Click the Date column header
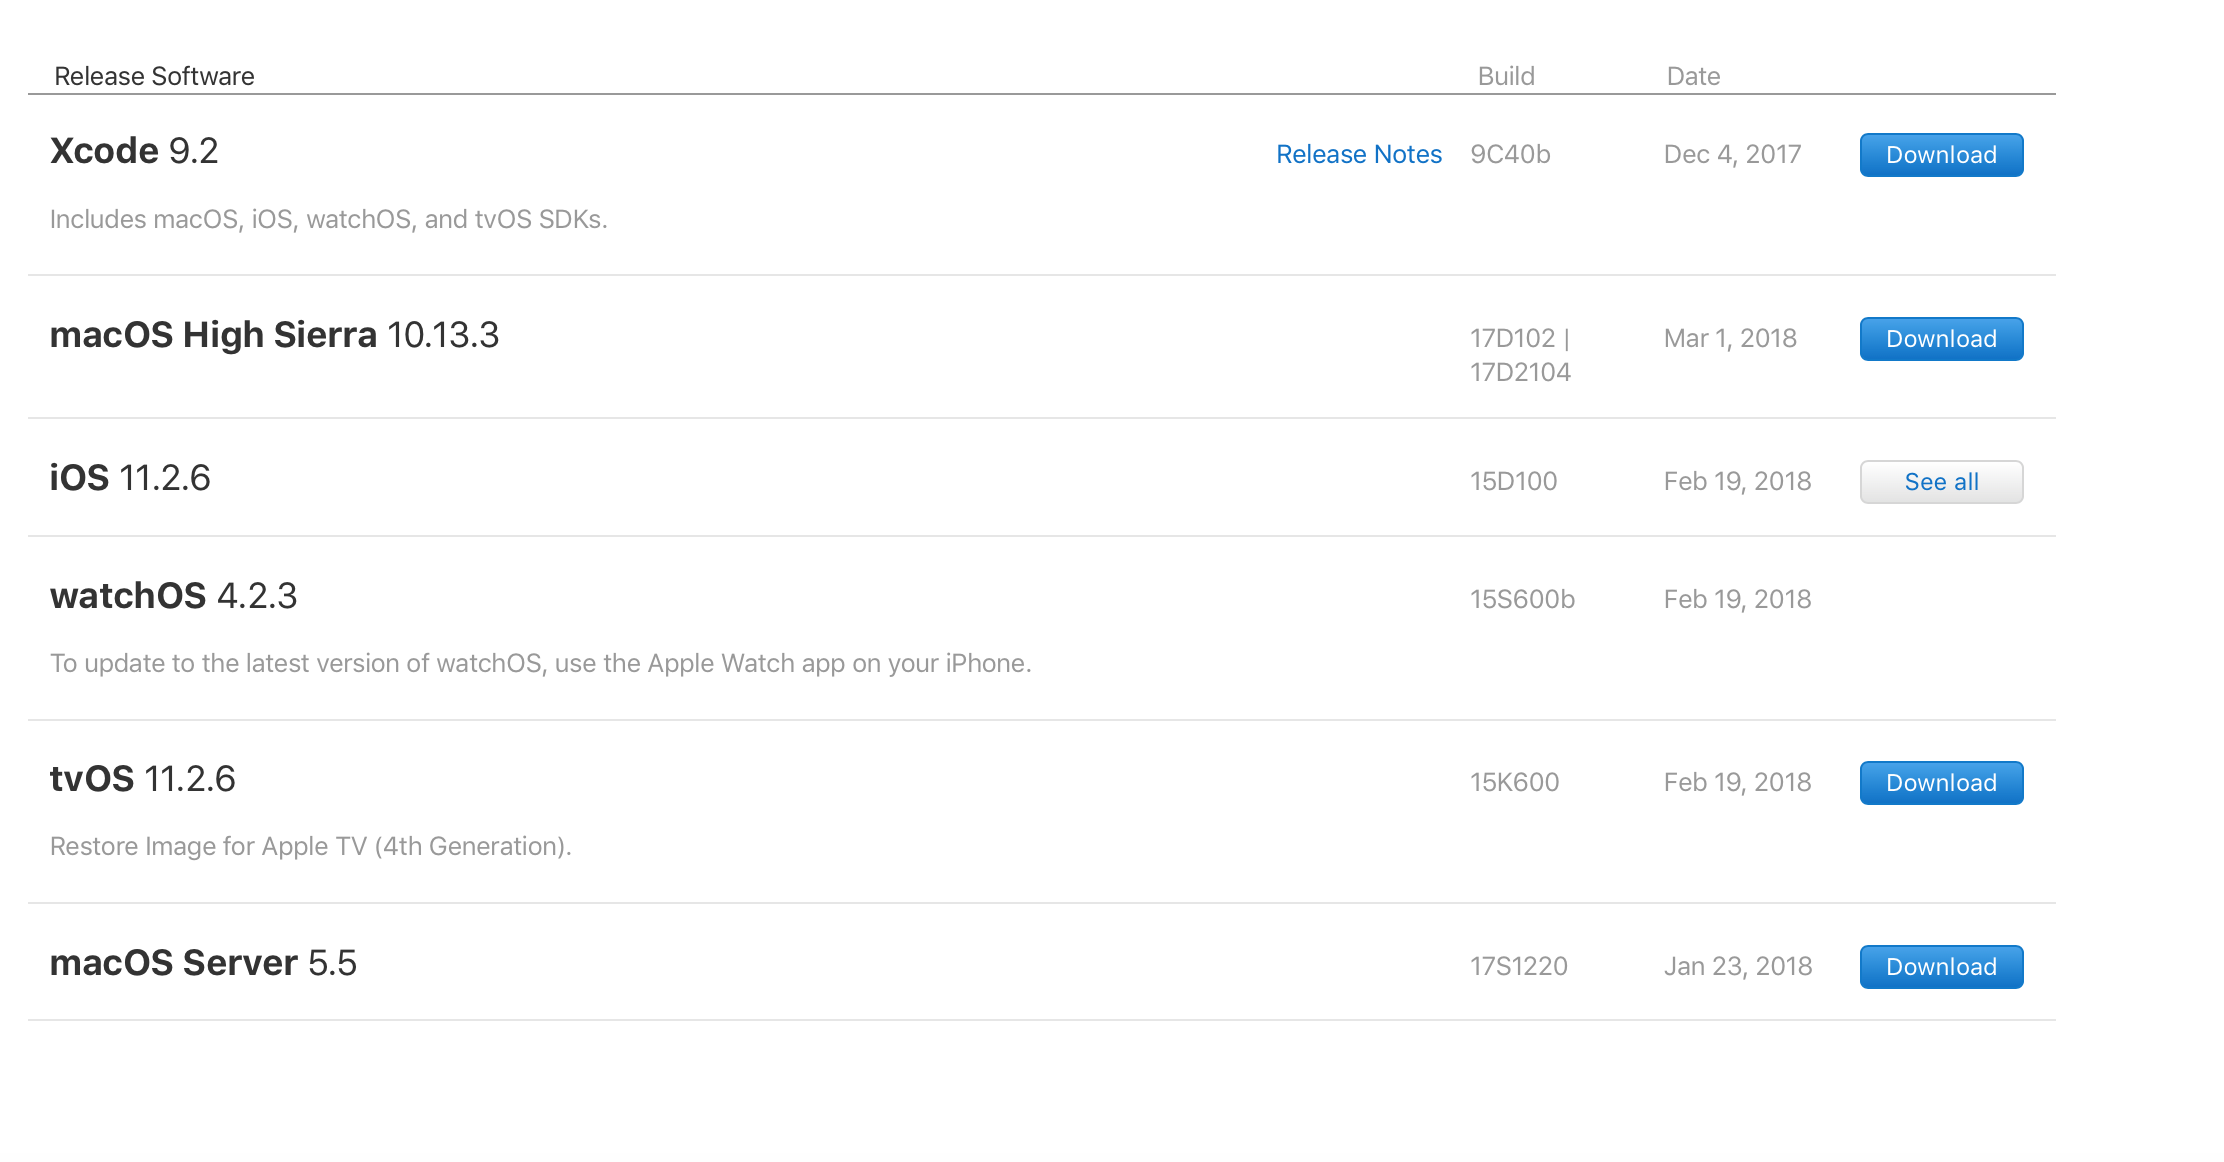The image size is (2224, 1162). 1692,76
